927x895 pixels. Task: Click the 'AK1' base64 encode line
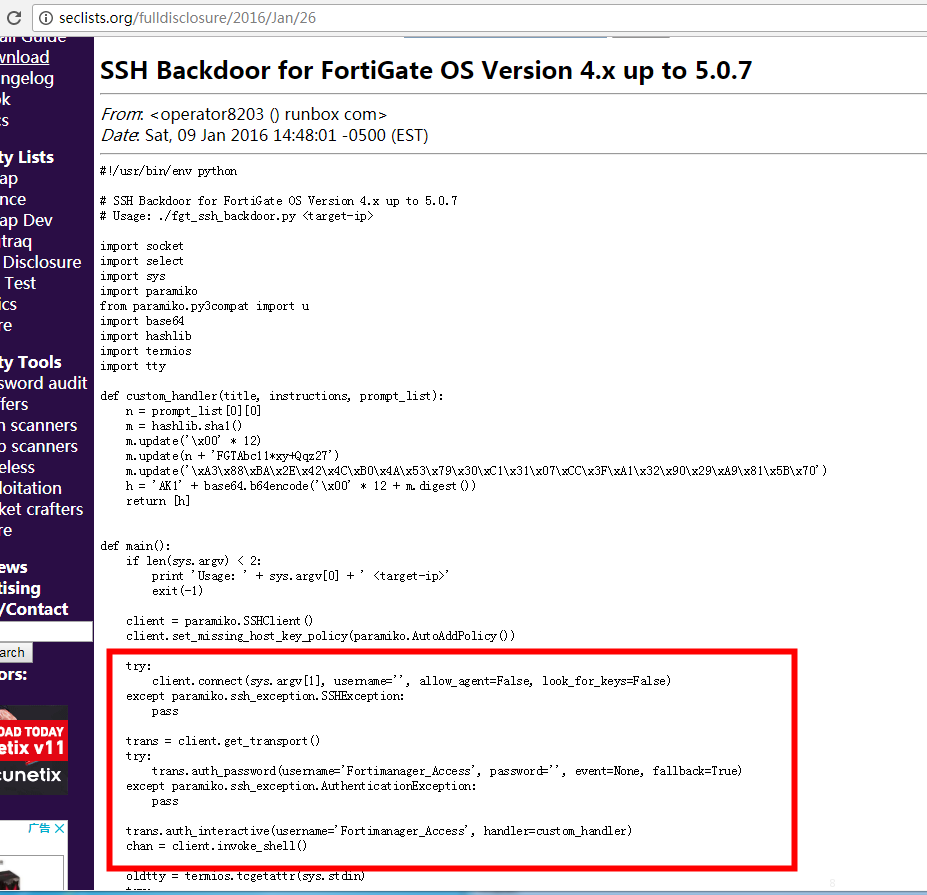pos(301,486)
